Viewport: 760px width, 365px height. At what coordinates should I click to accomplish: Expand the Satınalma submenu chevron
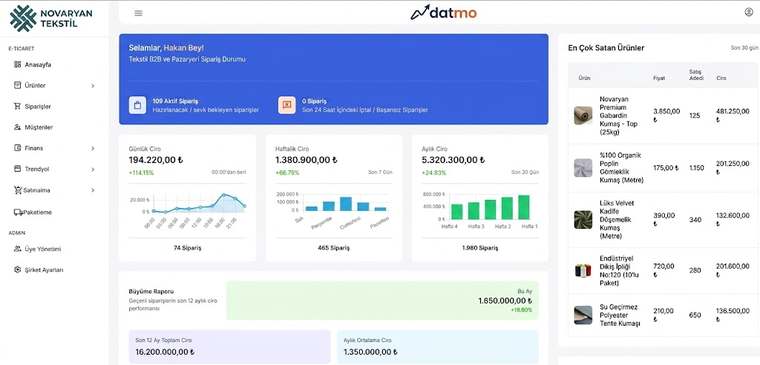point(93,190)
